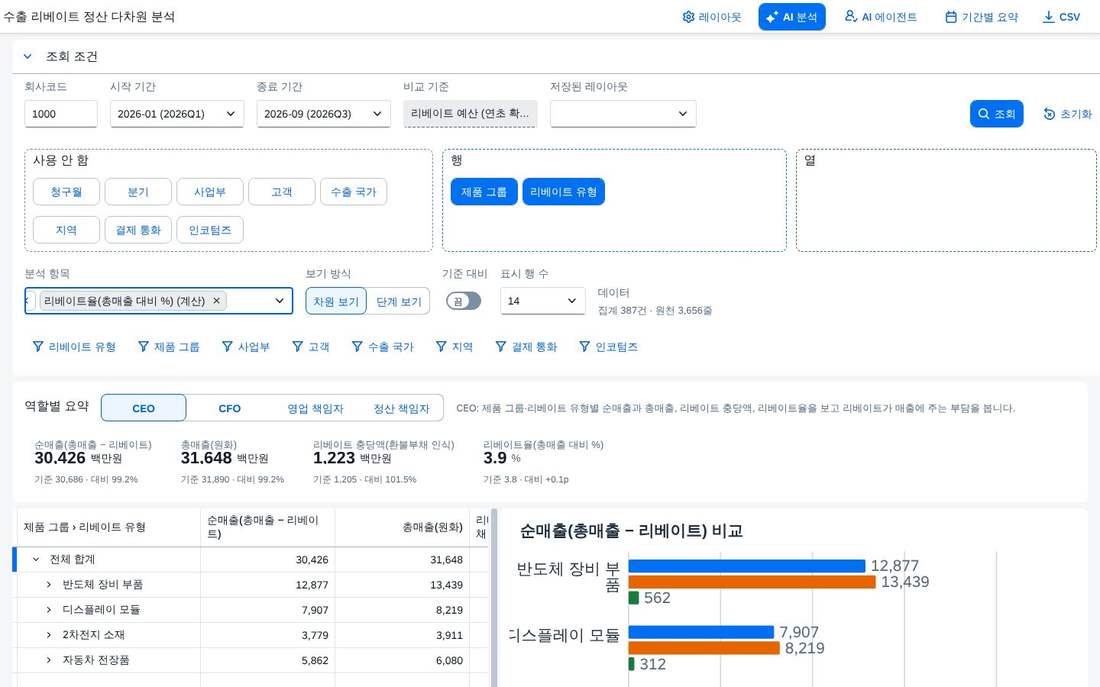Open the 표시 행 수 dropdown
The height and width of the screenshot is (687, 1100).
[542, 300]
